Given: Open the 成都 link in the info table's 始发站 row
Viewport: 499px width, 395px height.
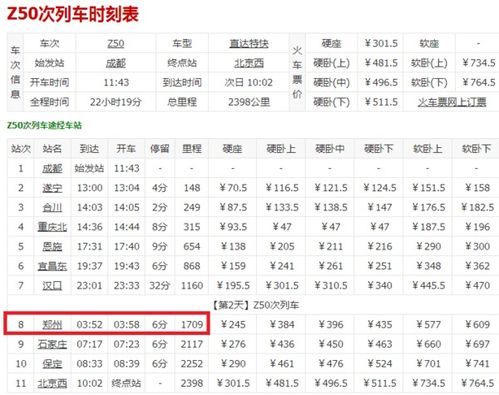Looking at the screenshot, I should (116, 63).
